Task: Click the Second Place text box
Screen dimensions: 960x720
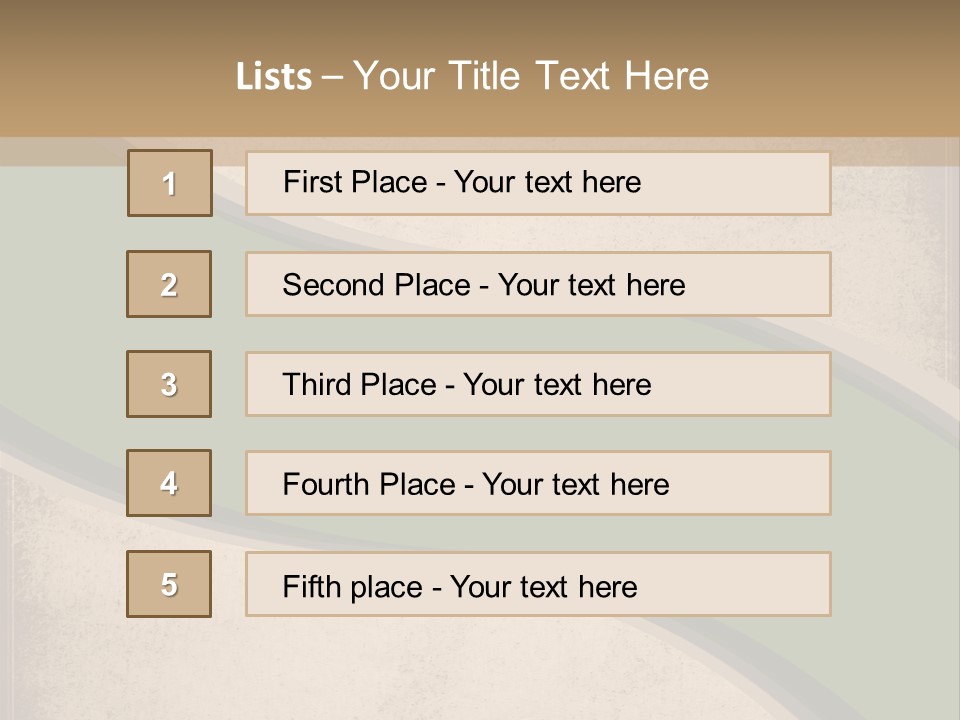Action: click(x=538, y=284)
